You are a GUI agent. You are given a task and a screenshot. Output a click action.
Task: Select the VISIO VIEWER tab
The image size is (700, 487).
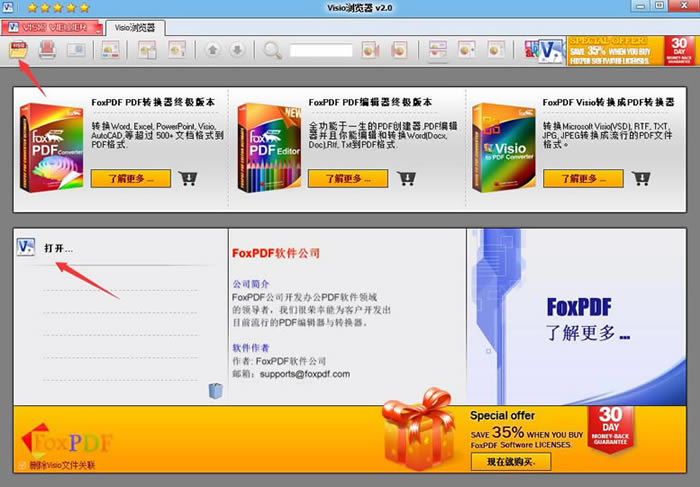tap(55, 27)
